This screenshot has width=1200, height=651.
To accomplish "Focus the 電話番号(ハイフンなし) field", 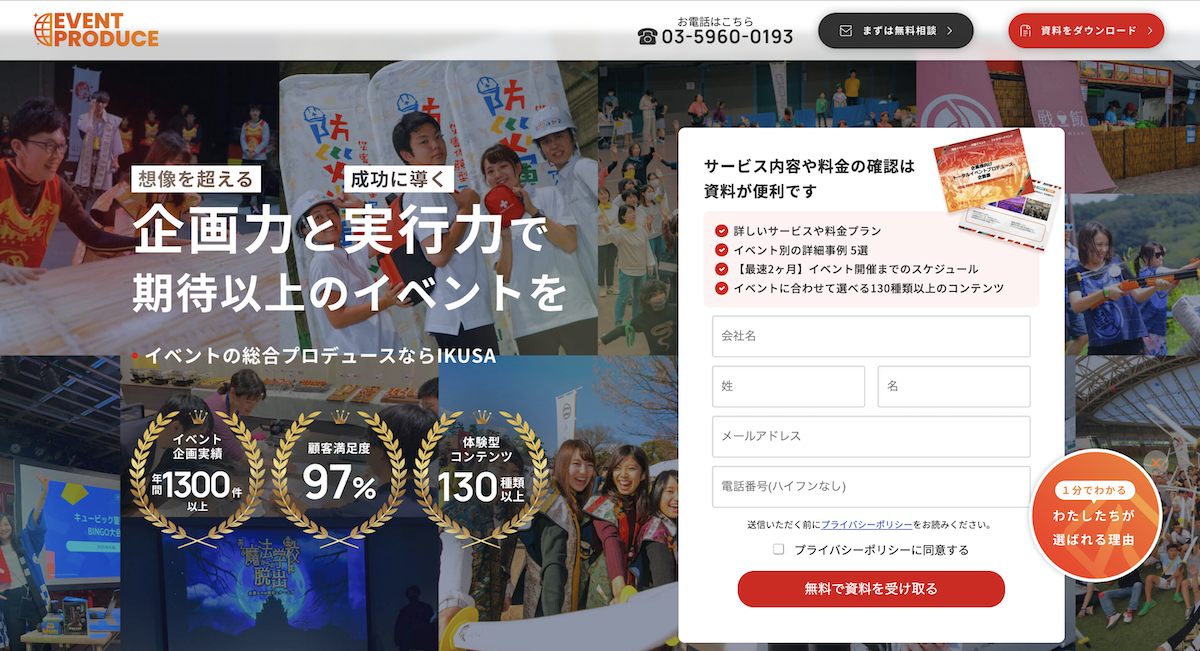I will 871,486.
